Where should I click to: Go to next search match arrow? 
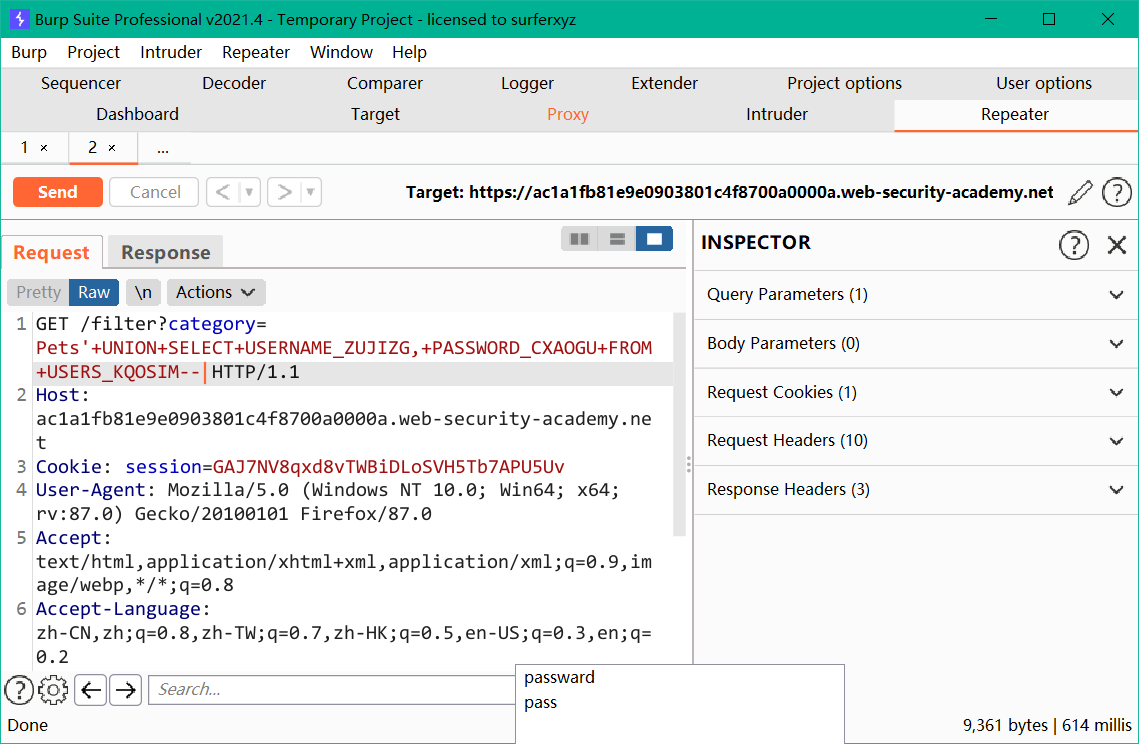pyautogui.click(x=126, y=690)
